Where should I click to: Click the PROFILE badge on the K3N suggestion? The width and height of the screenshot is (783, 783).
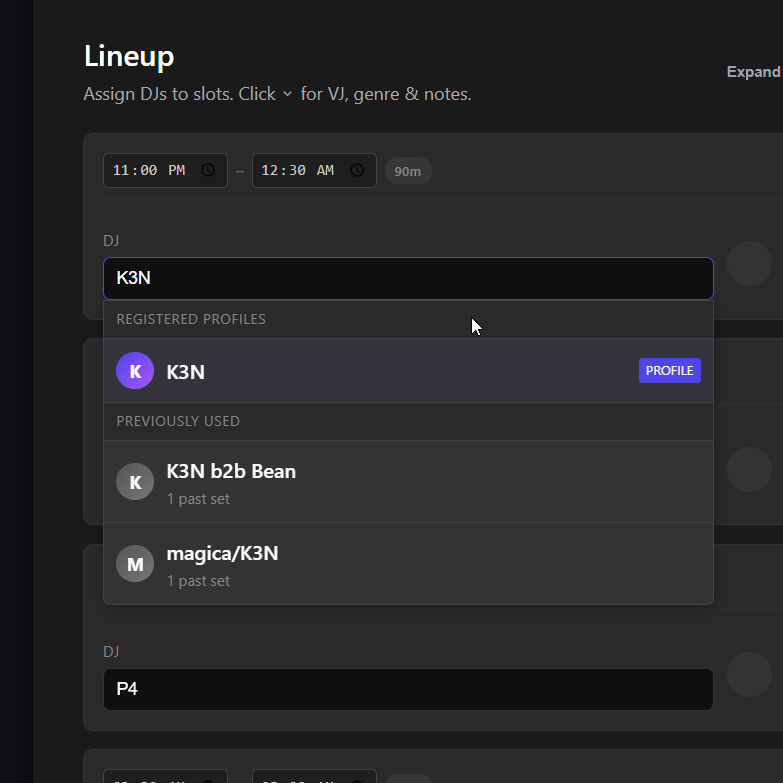pos(669,371)
